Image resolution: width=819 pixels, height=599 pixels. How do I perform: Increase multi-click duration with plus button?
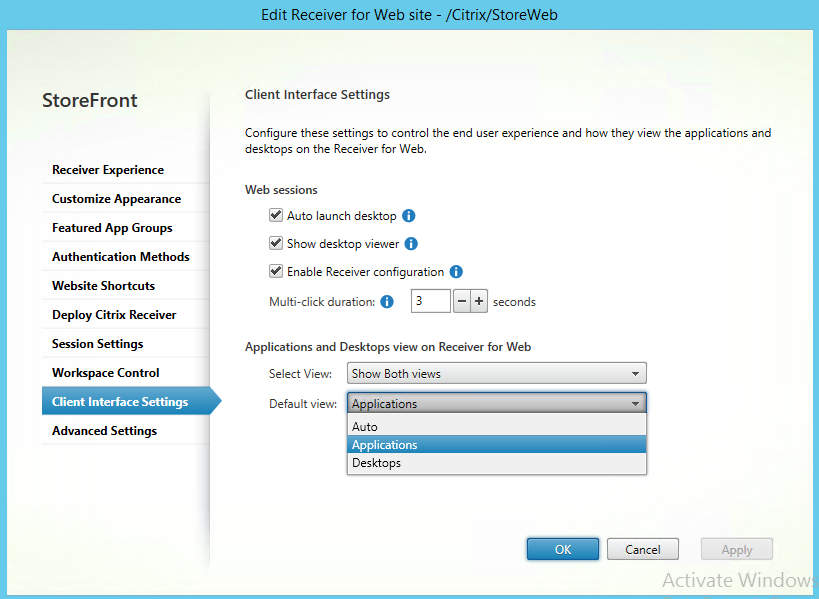(479, 301)
